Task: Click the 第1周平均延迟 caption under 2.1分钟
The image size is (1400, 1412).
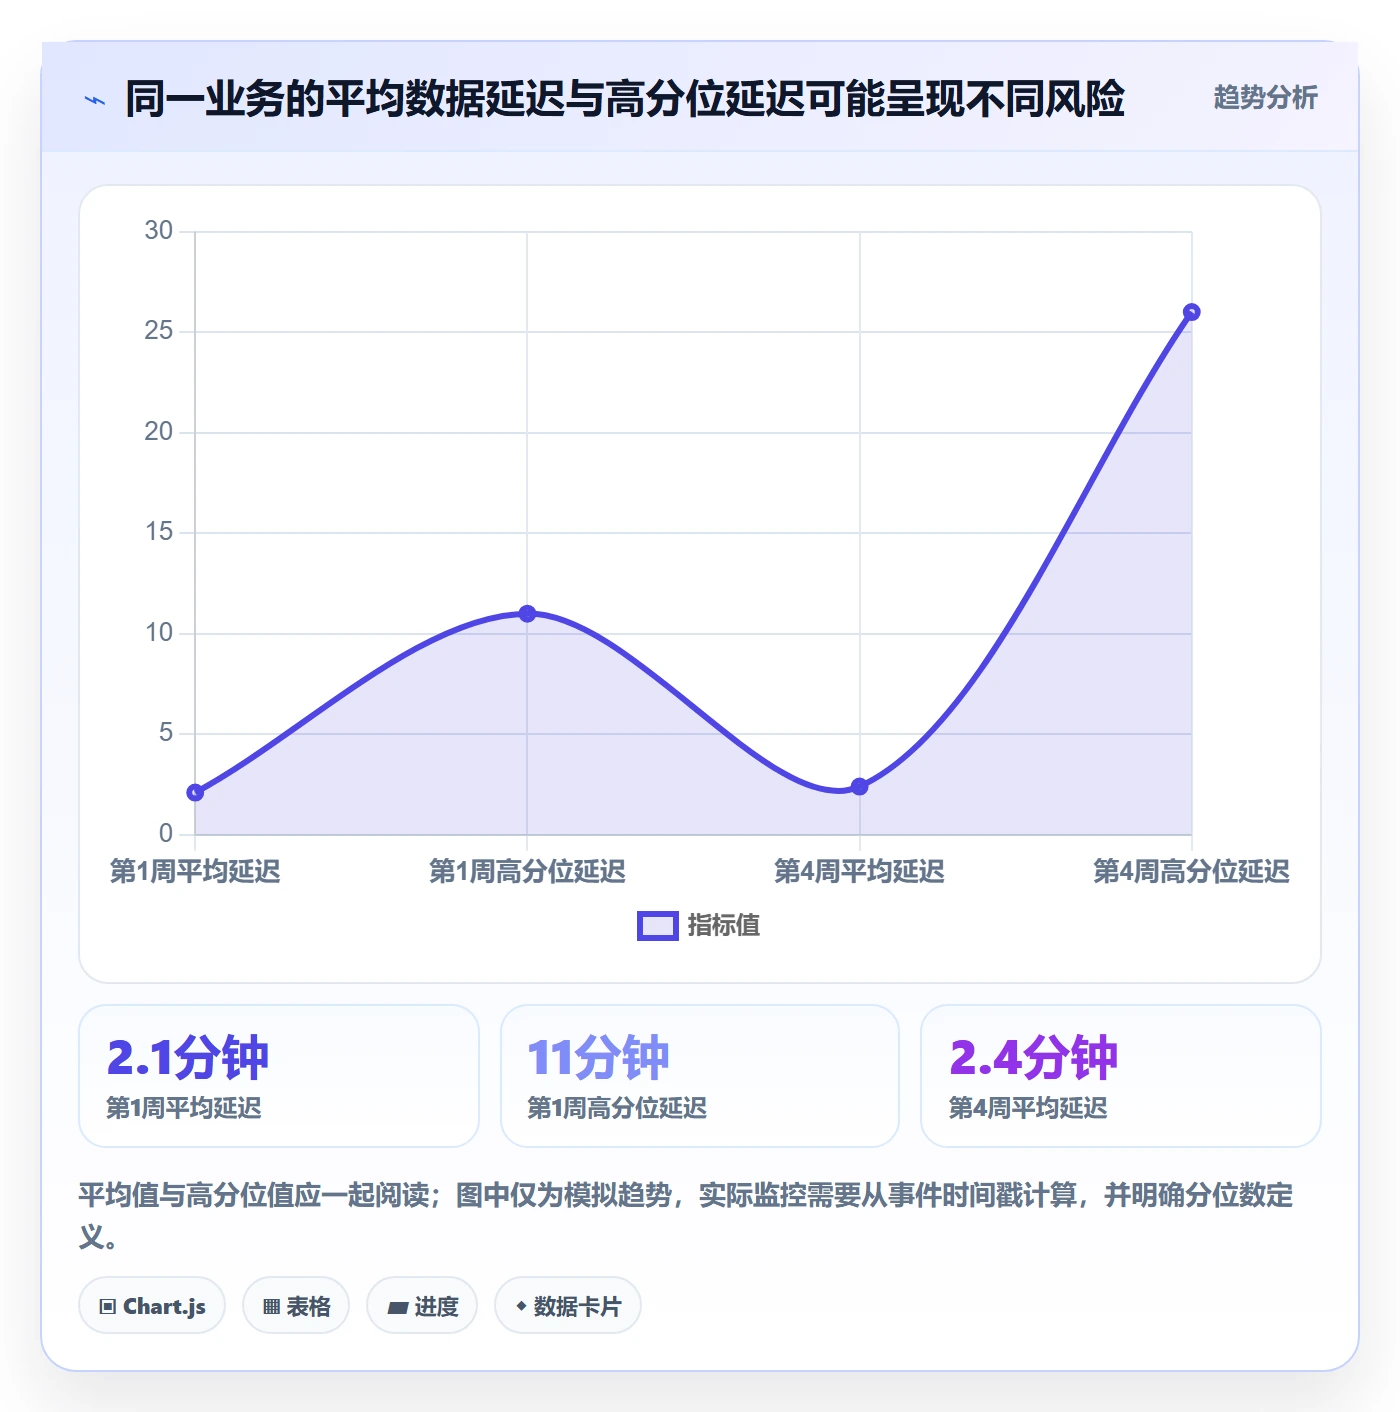Action: pos(184,1108)
